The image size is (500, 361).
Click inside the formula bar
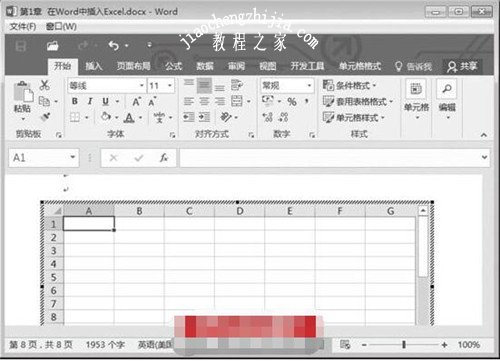(x=330, y=158)
